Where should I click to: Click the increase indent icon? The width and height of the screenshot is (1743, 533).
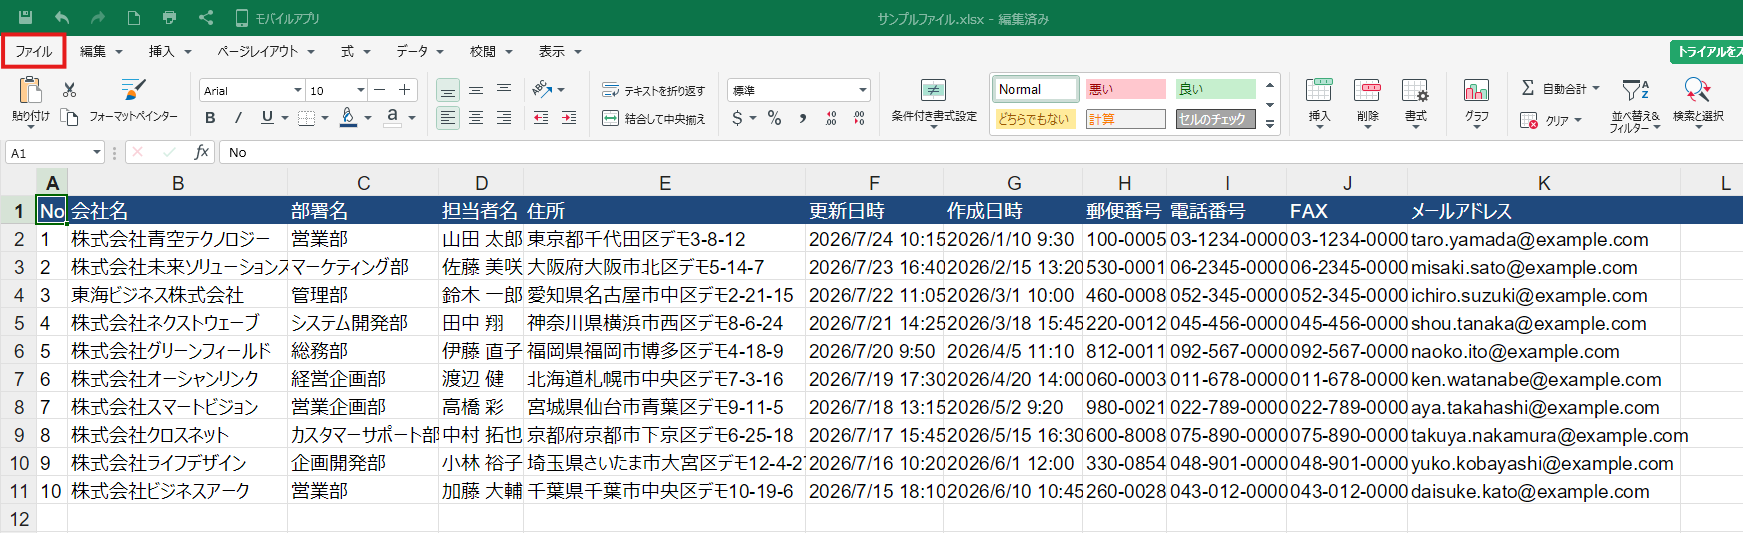click(x=569, y=118)
